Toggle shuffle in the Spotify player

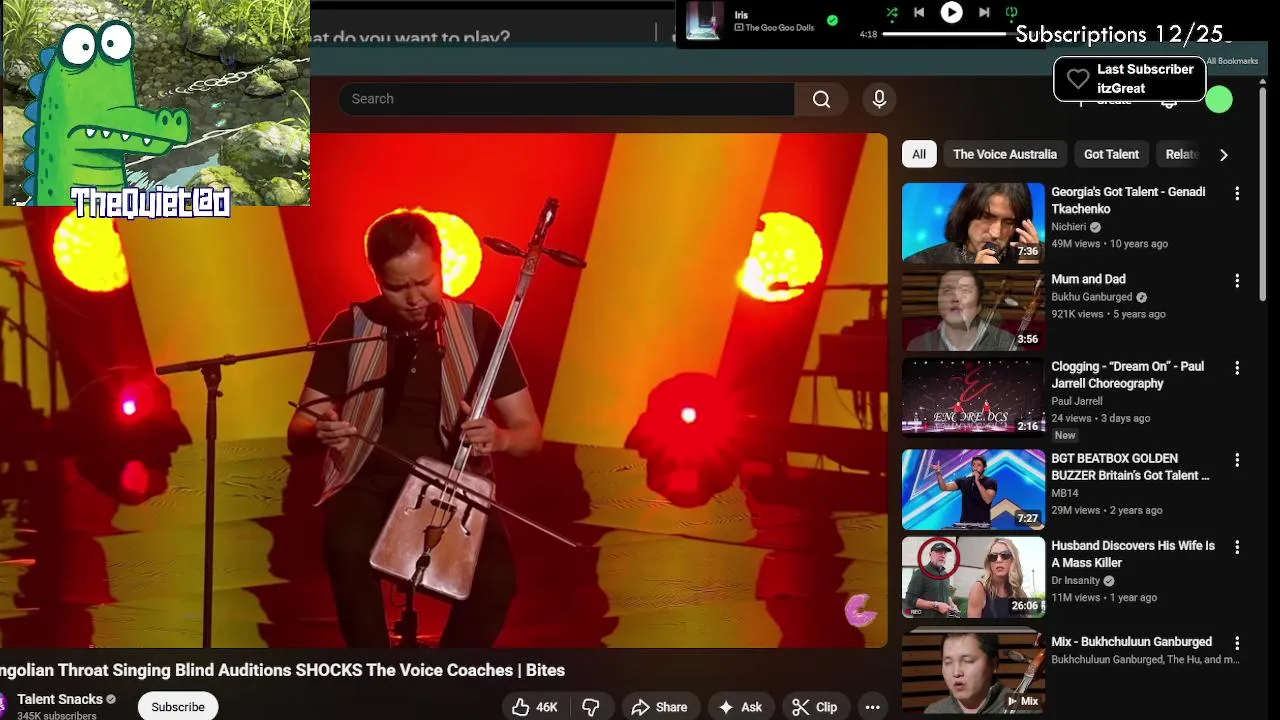[892, 13]
